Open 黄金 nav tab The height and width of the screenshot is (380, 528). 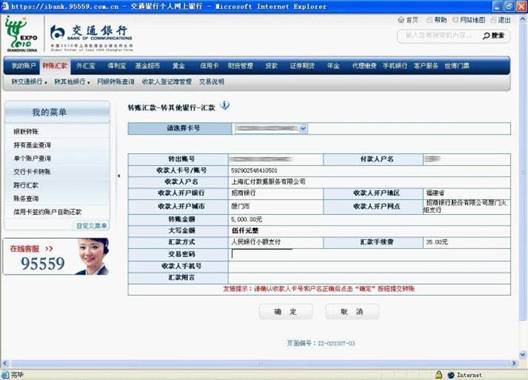tap(178, 66)
